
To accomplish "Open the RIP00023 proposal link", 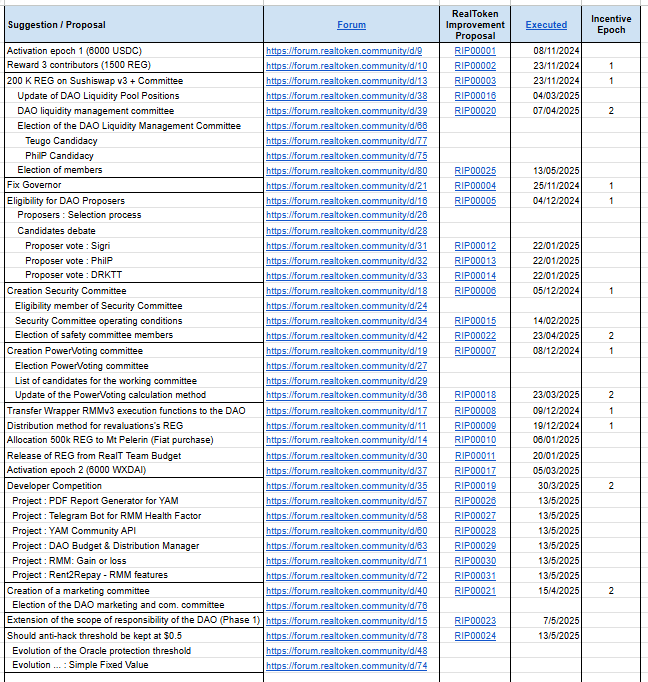I will pyautogui.click(x=475, y=621).
